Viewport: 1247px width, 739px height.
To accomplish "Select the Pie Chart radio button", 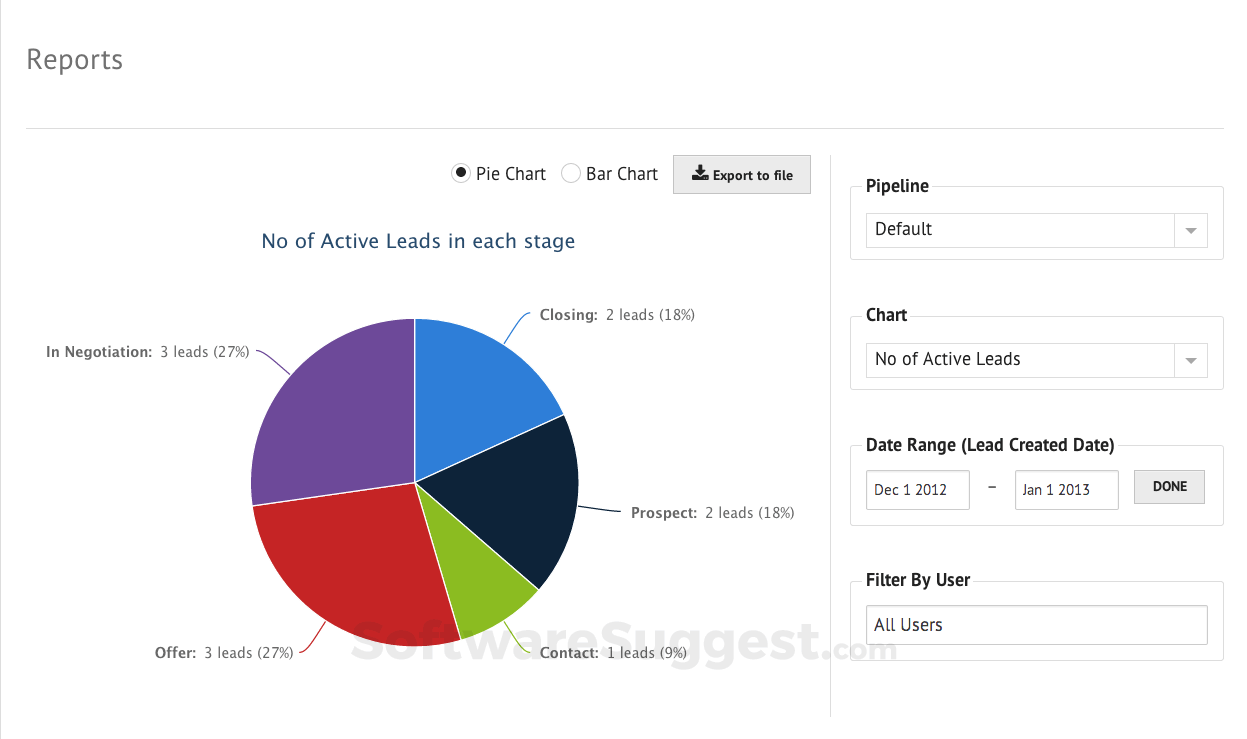I will coord(461,172).
